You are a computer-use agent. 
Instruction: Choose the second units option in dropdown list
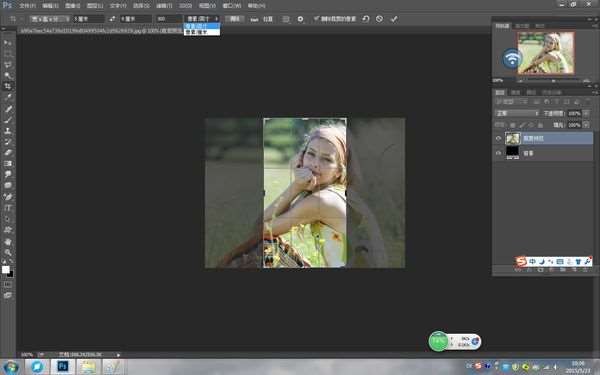(202, 32)
